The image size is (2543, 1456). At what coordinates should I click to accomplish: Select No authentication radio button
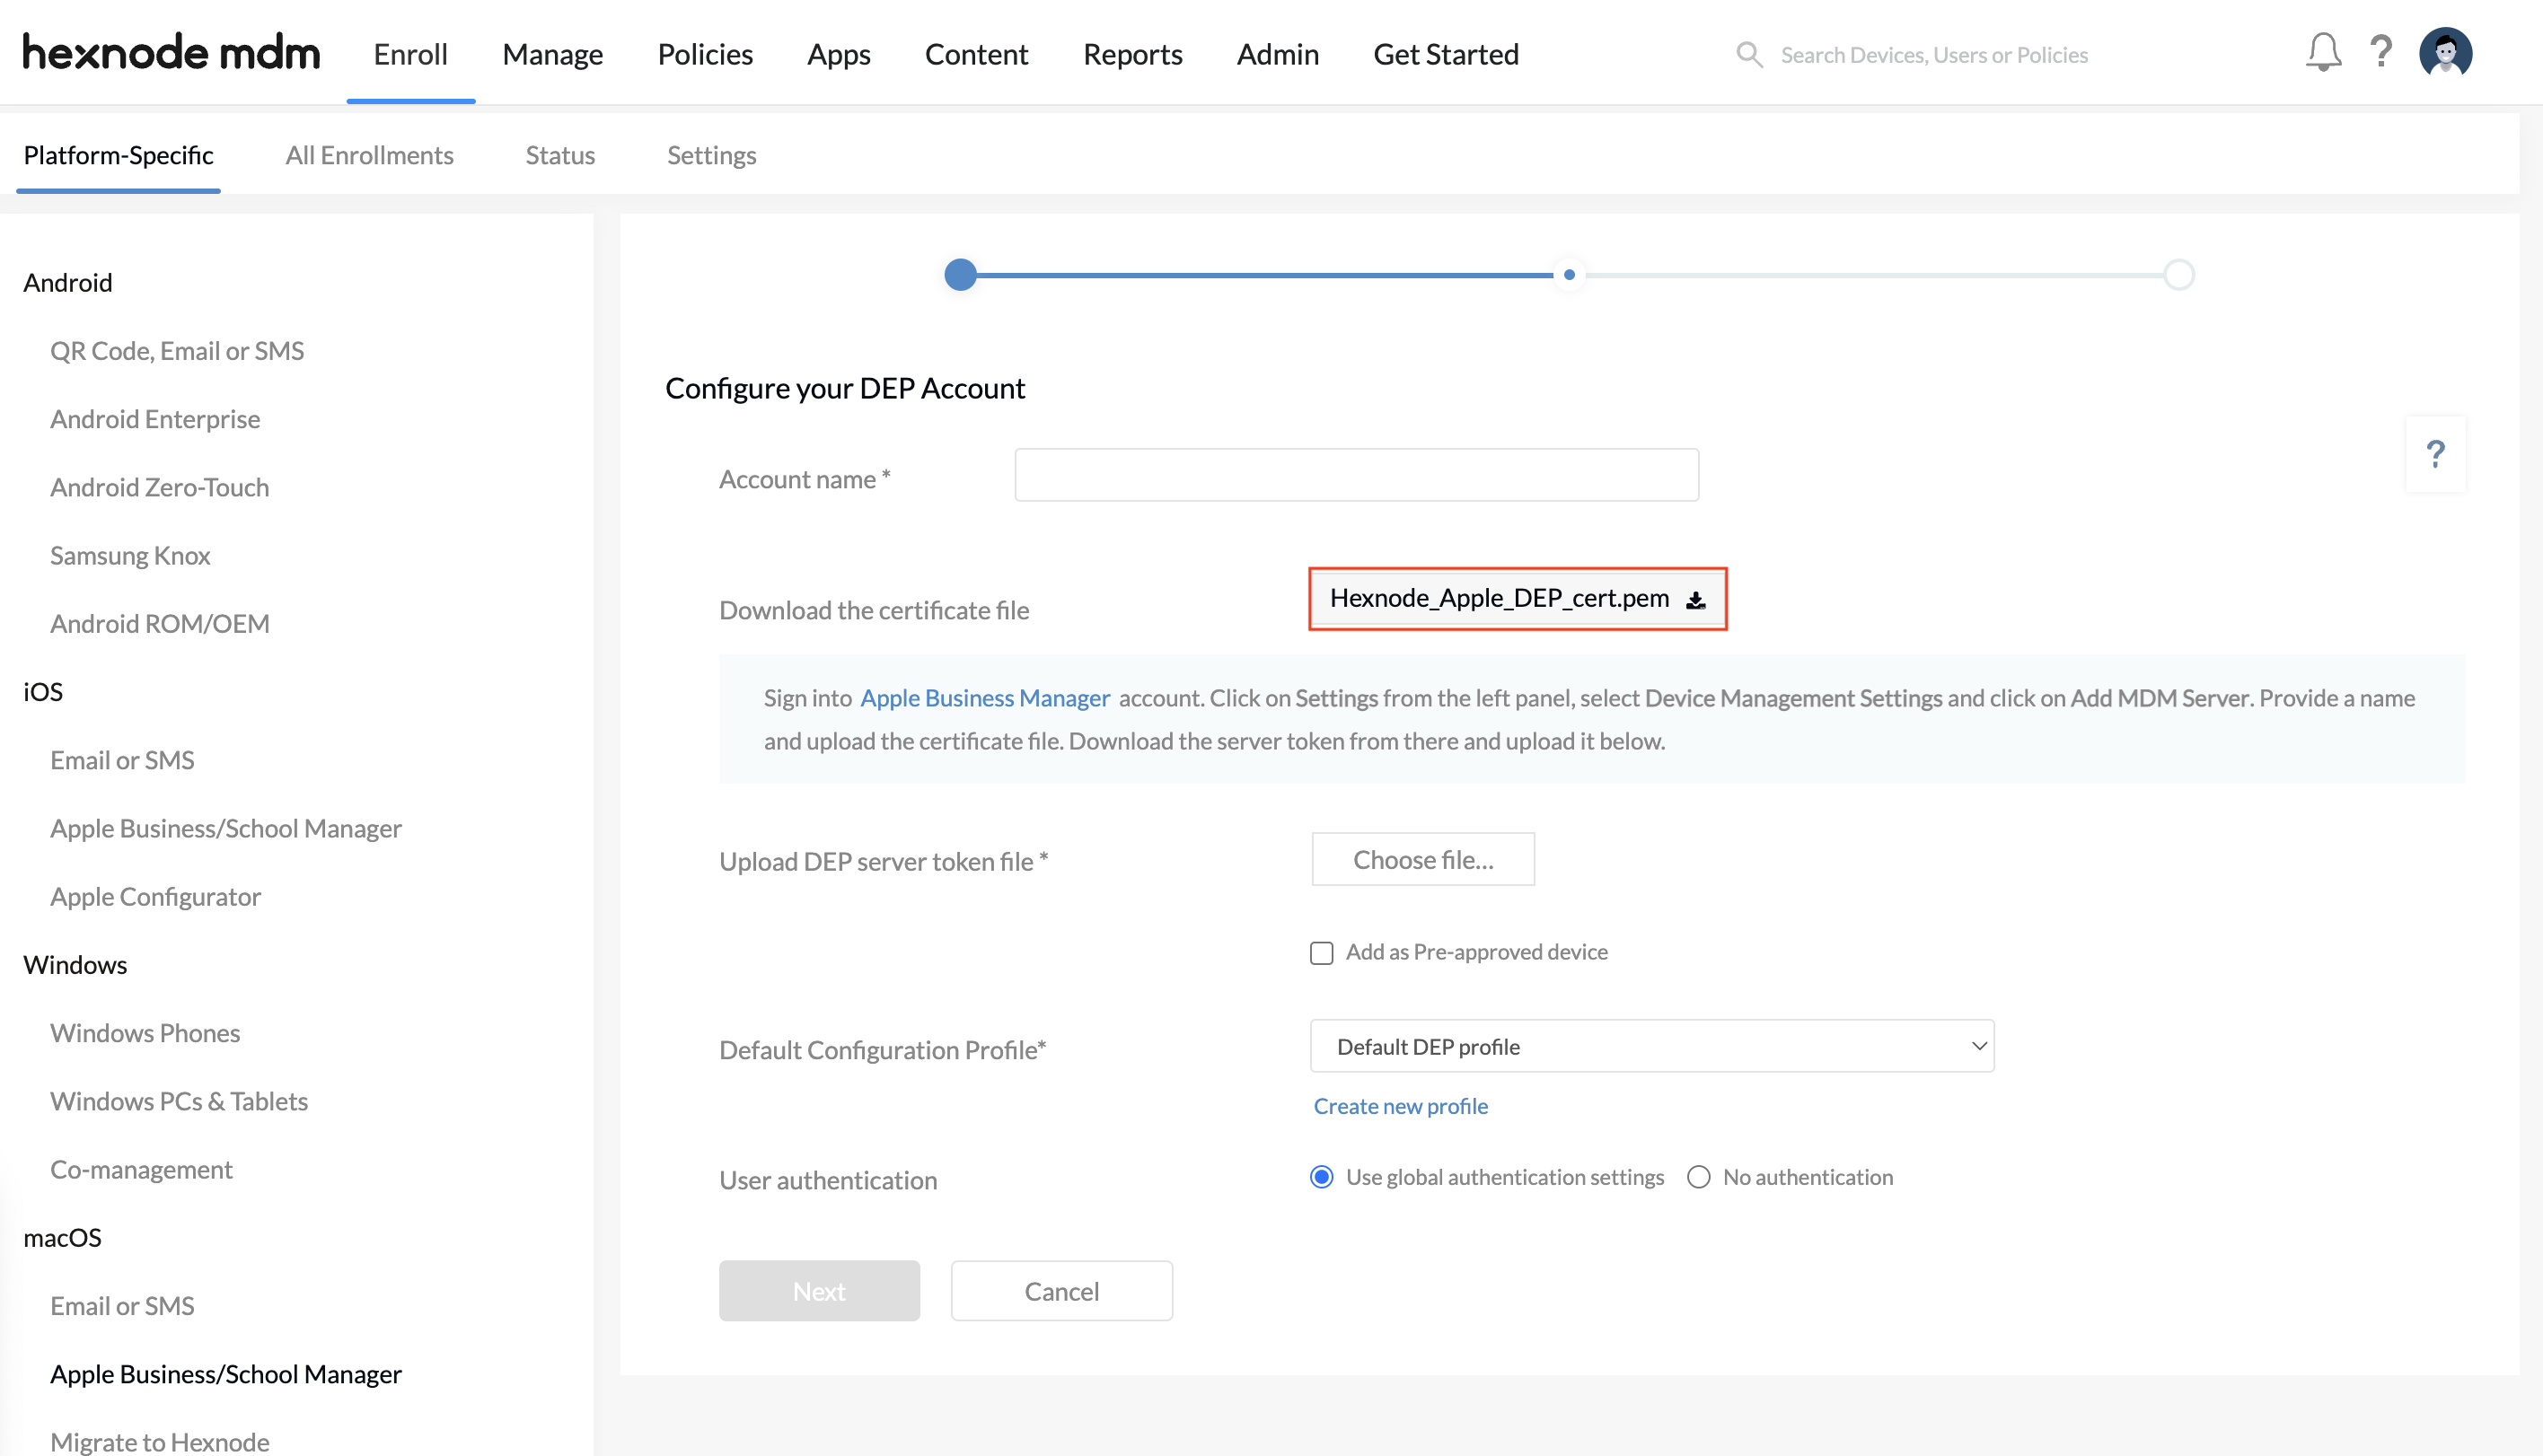(1699, 1177)
